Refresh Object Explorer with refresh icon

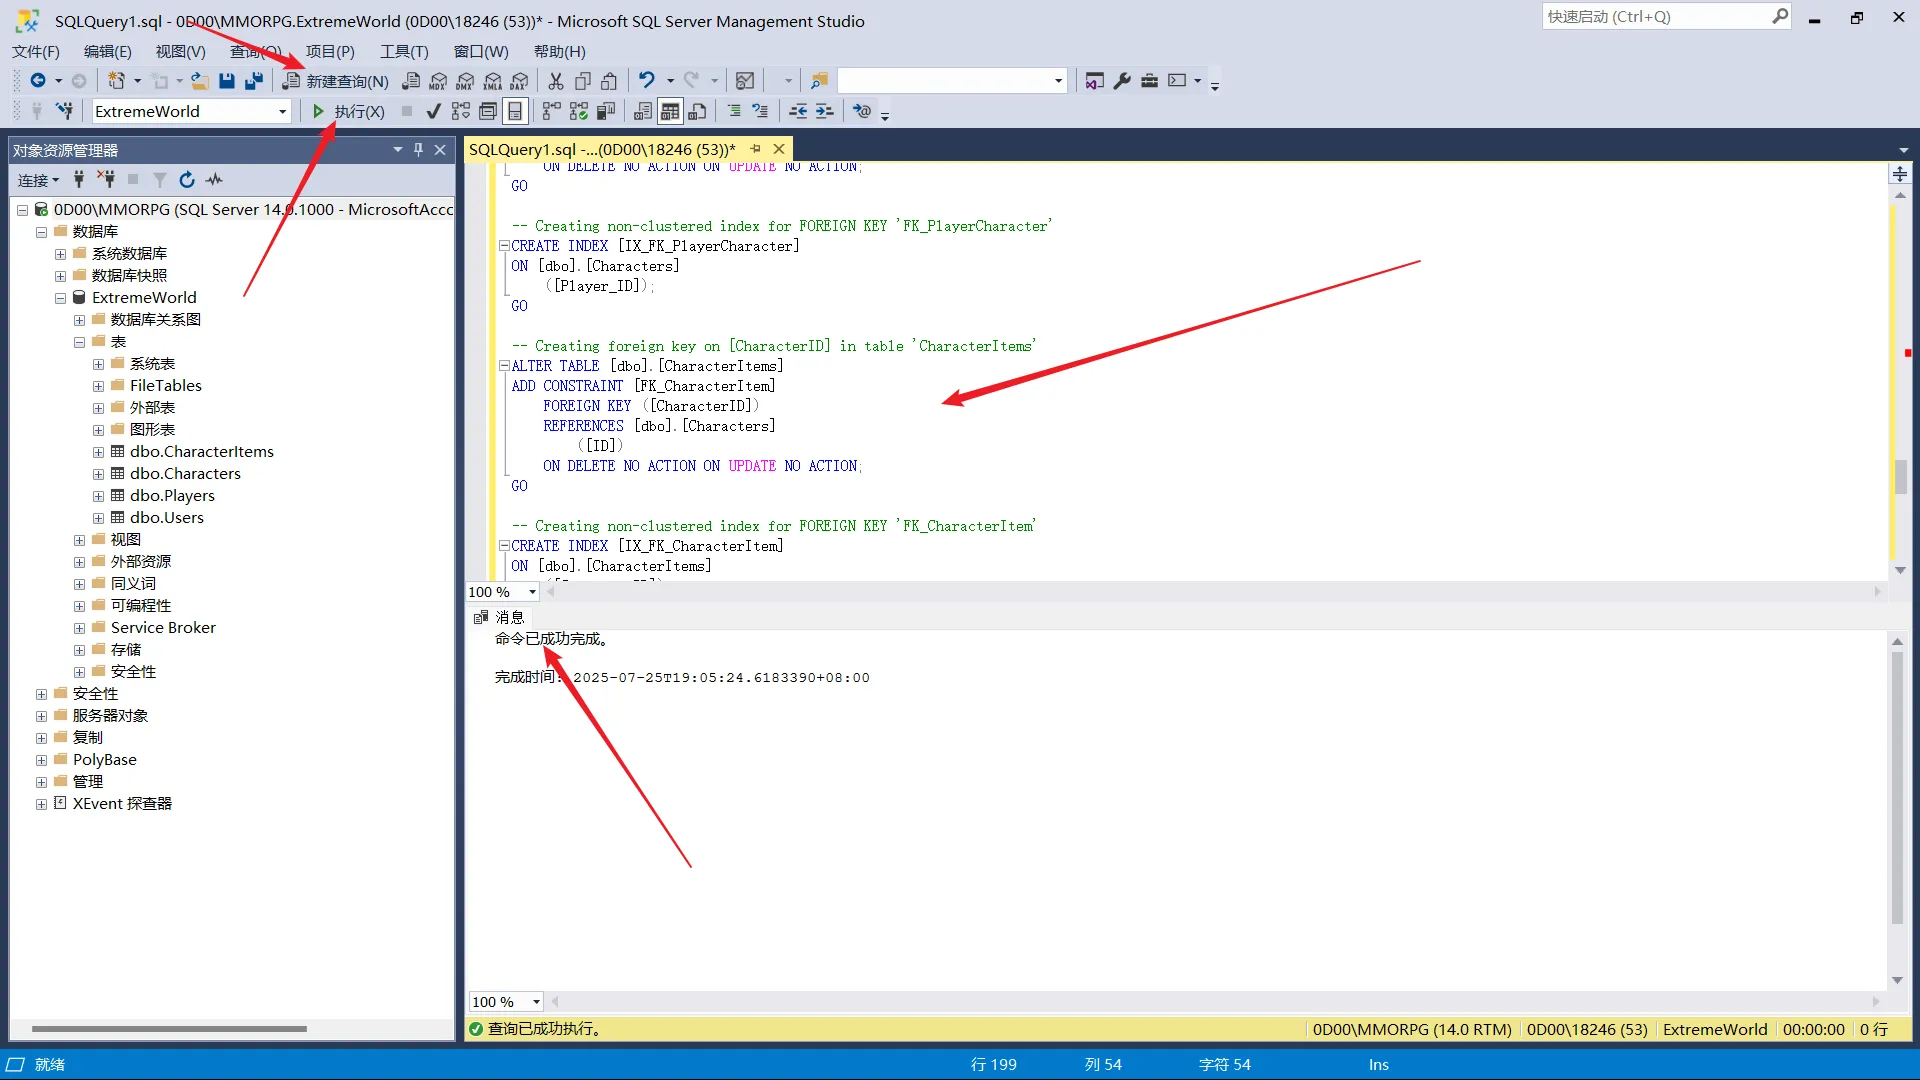187,180
